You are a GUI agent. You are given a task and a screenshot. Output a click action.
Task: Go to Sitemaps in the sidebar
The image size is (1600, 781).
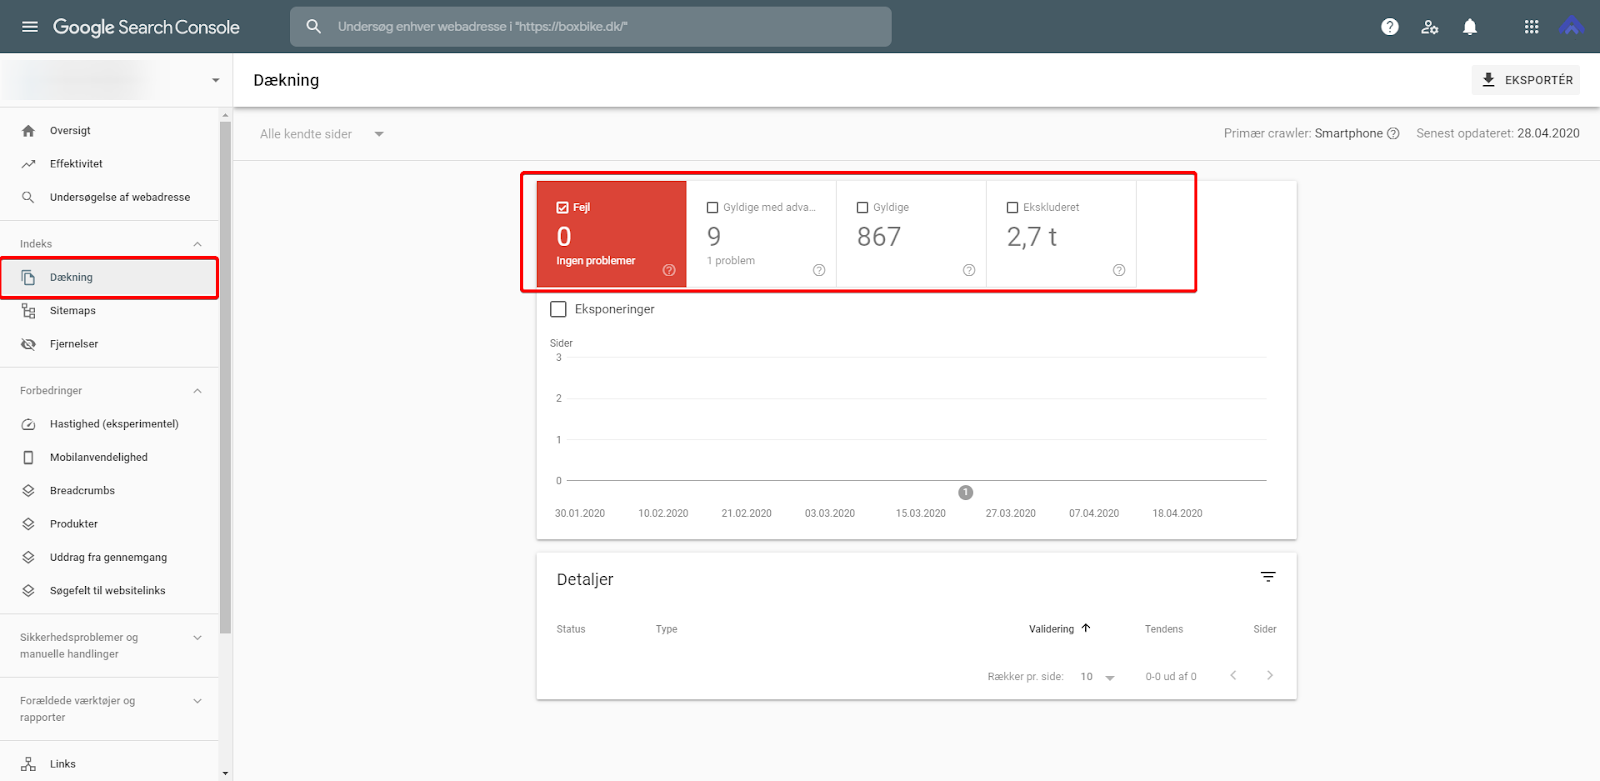[x=73, y=311]
